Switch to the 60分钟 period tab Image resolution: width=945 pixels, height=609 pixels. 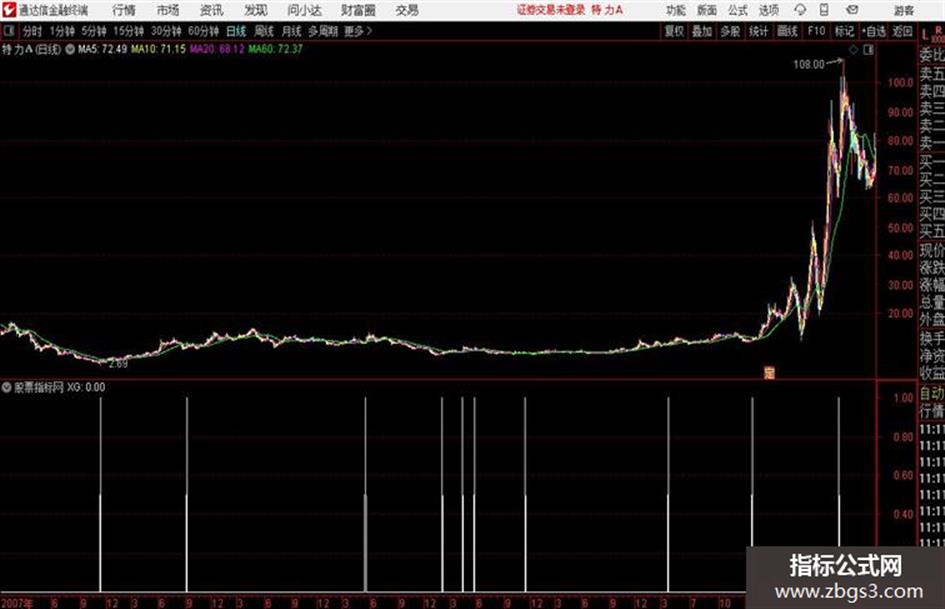tap(203, 31)
